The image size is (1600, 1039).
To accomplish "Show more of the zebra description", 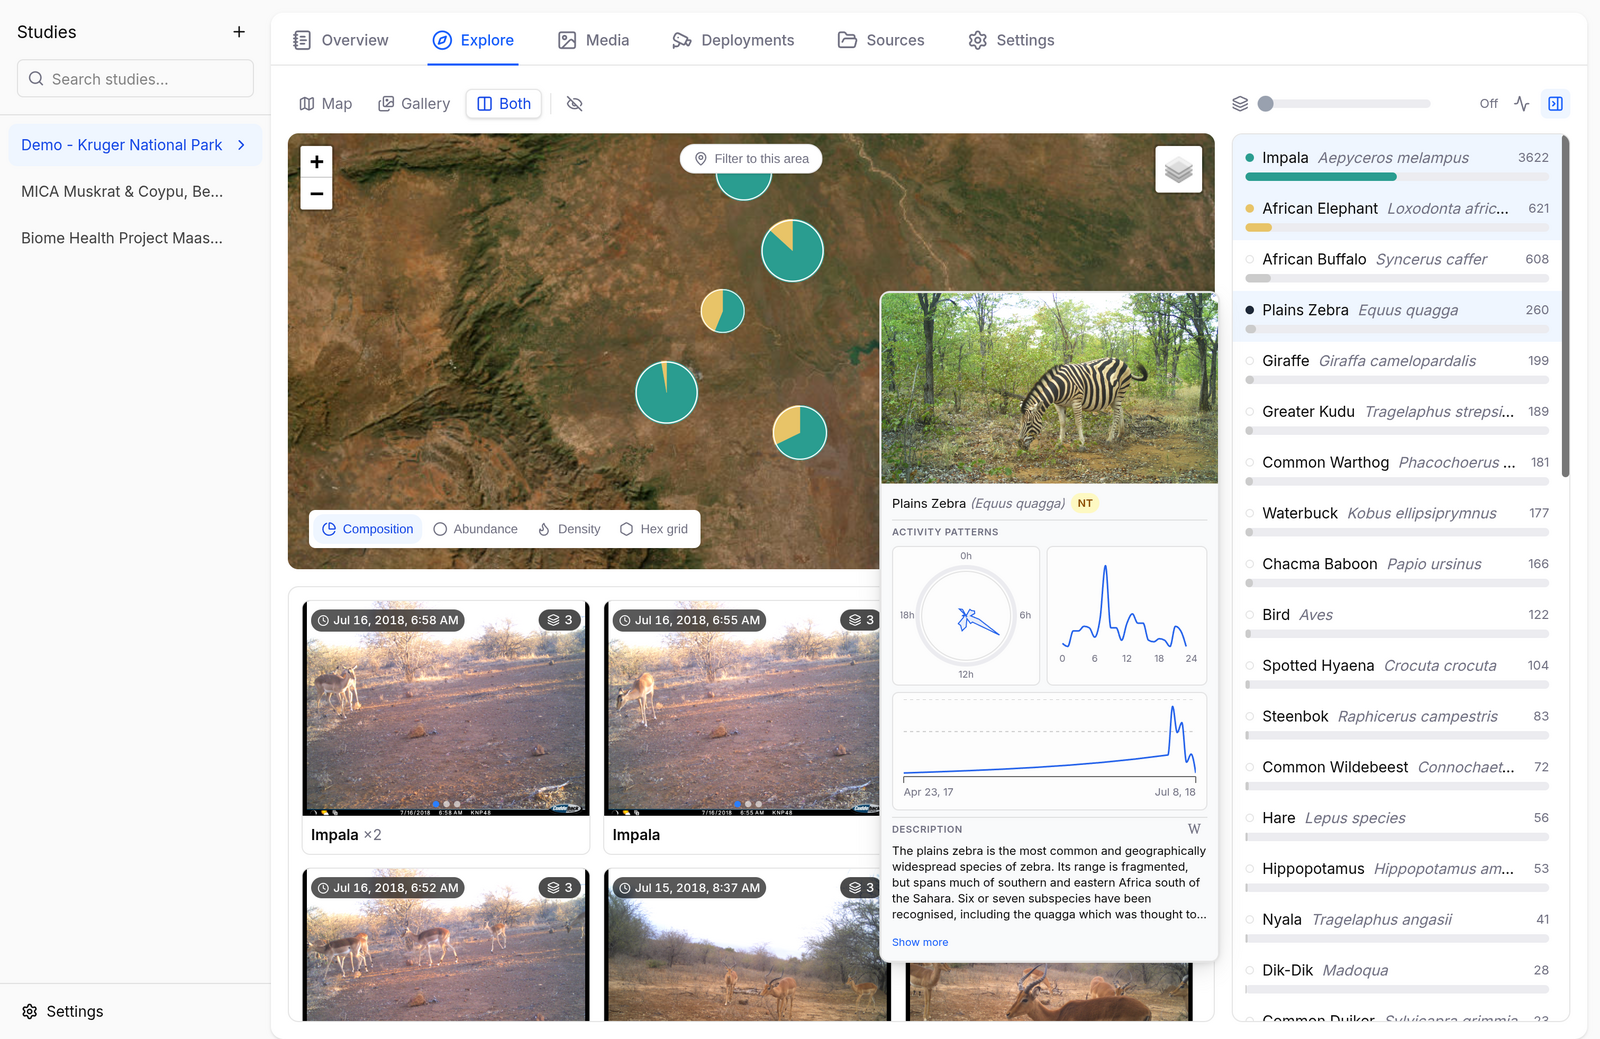I will pyautogui.click(x=920, y=942).
